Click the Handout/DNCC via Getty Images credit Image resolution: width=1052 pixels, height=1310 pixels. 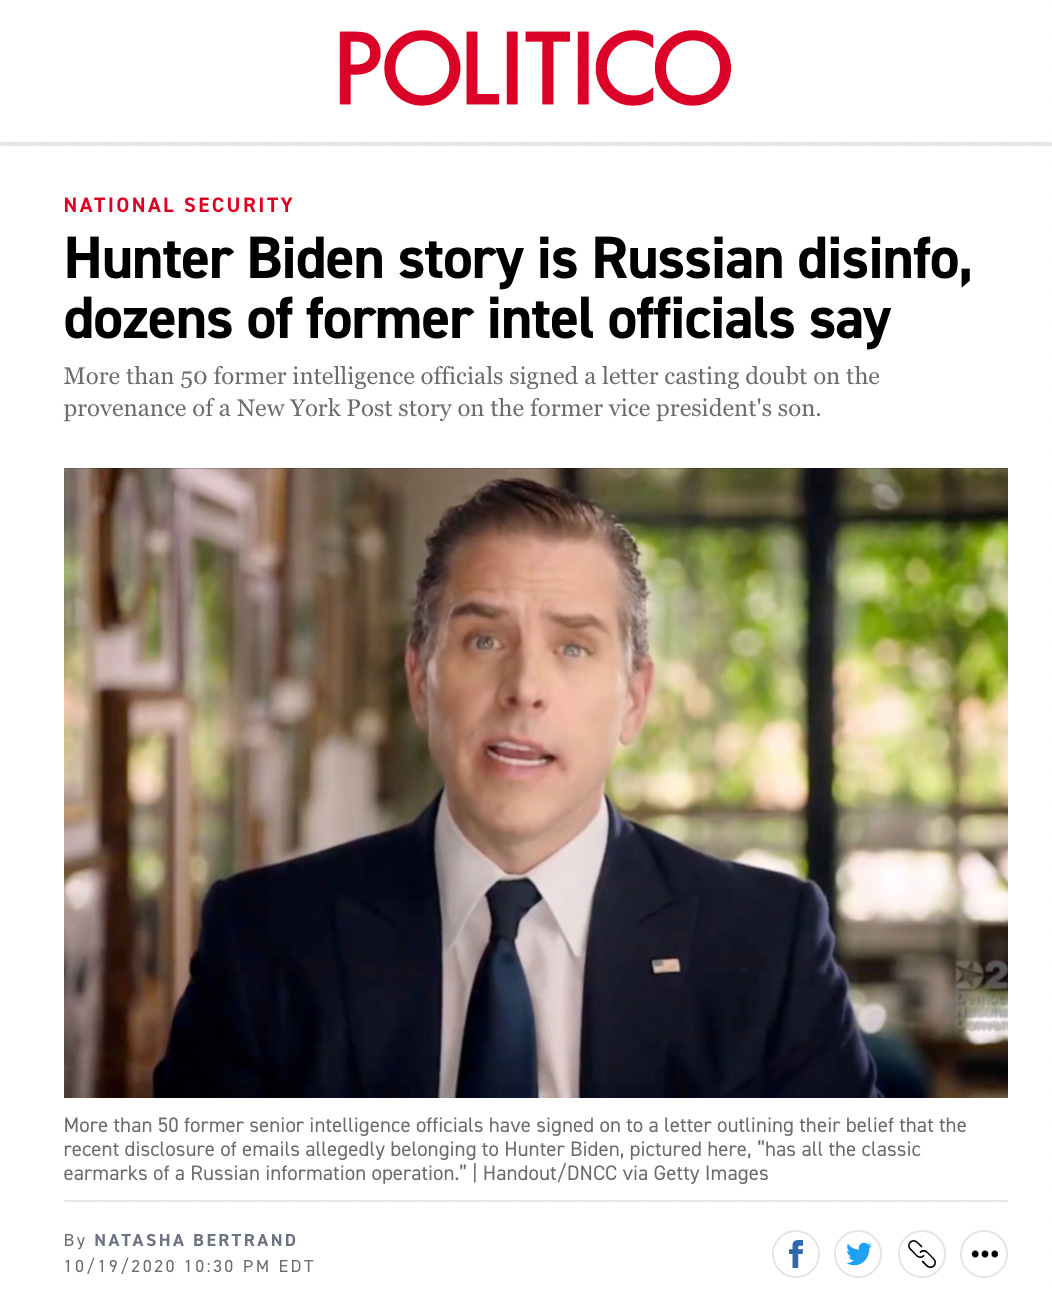point(626,1173)
